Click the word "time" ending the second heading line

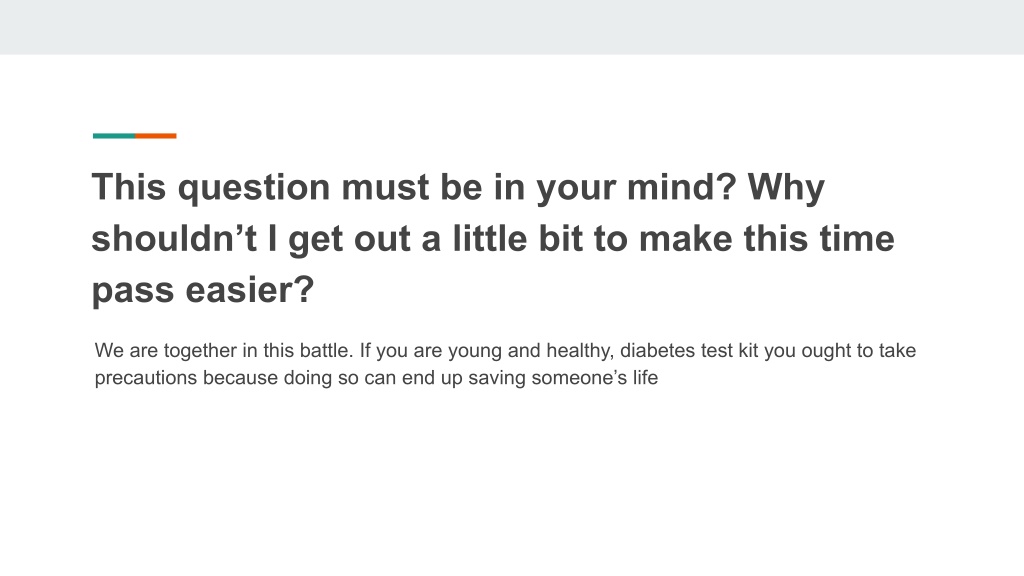[857, 238]
